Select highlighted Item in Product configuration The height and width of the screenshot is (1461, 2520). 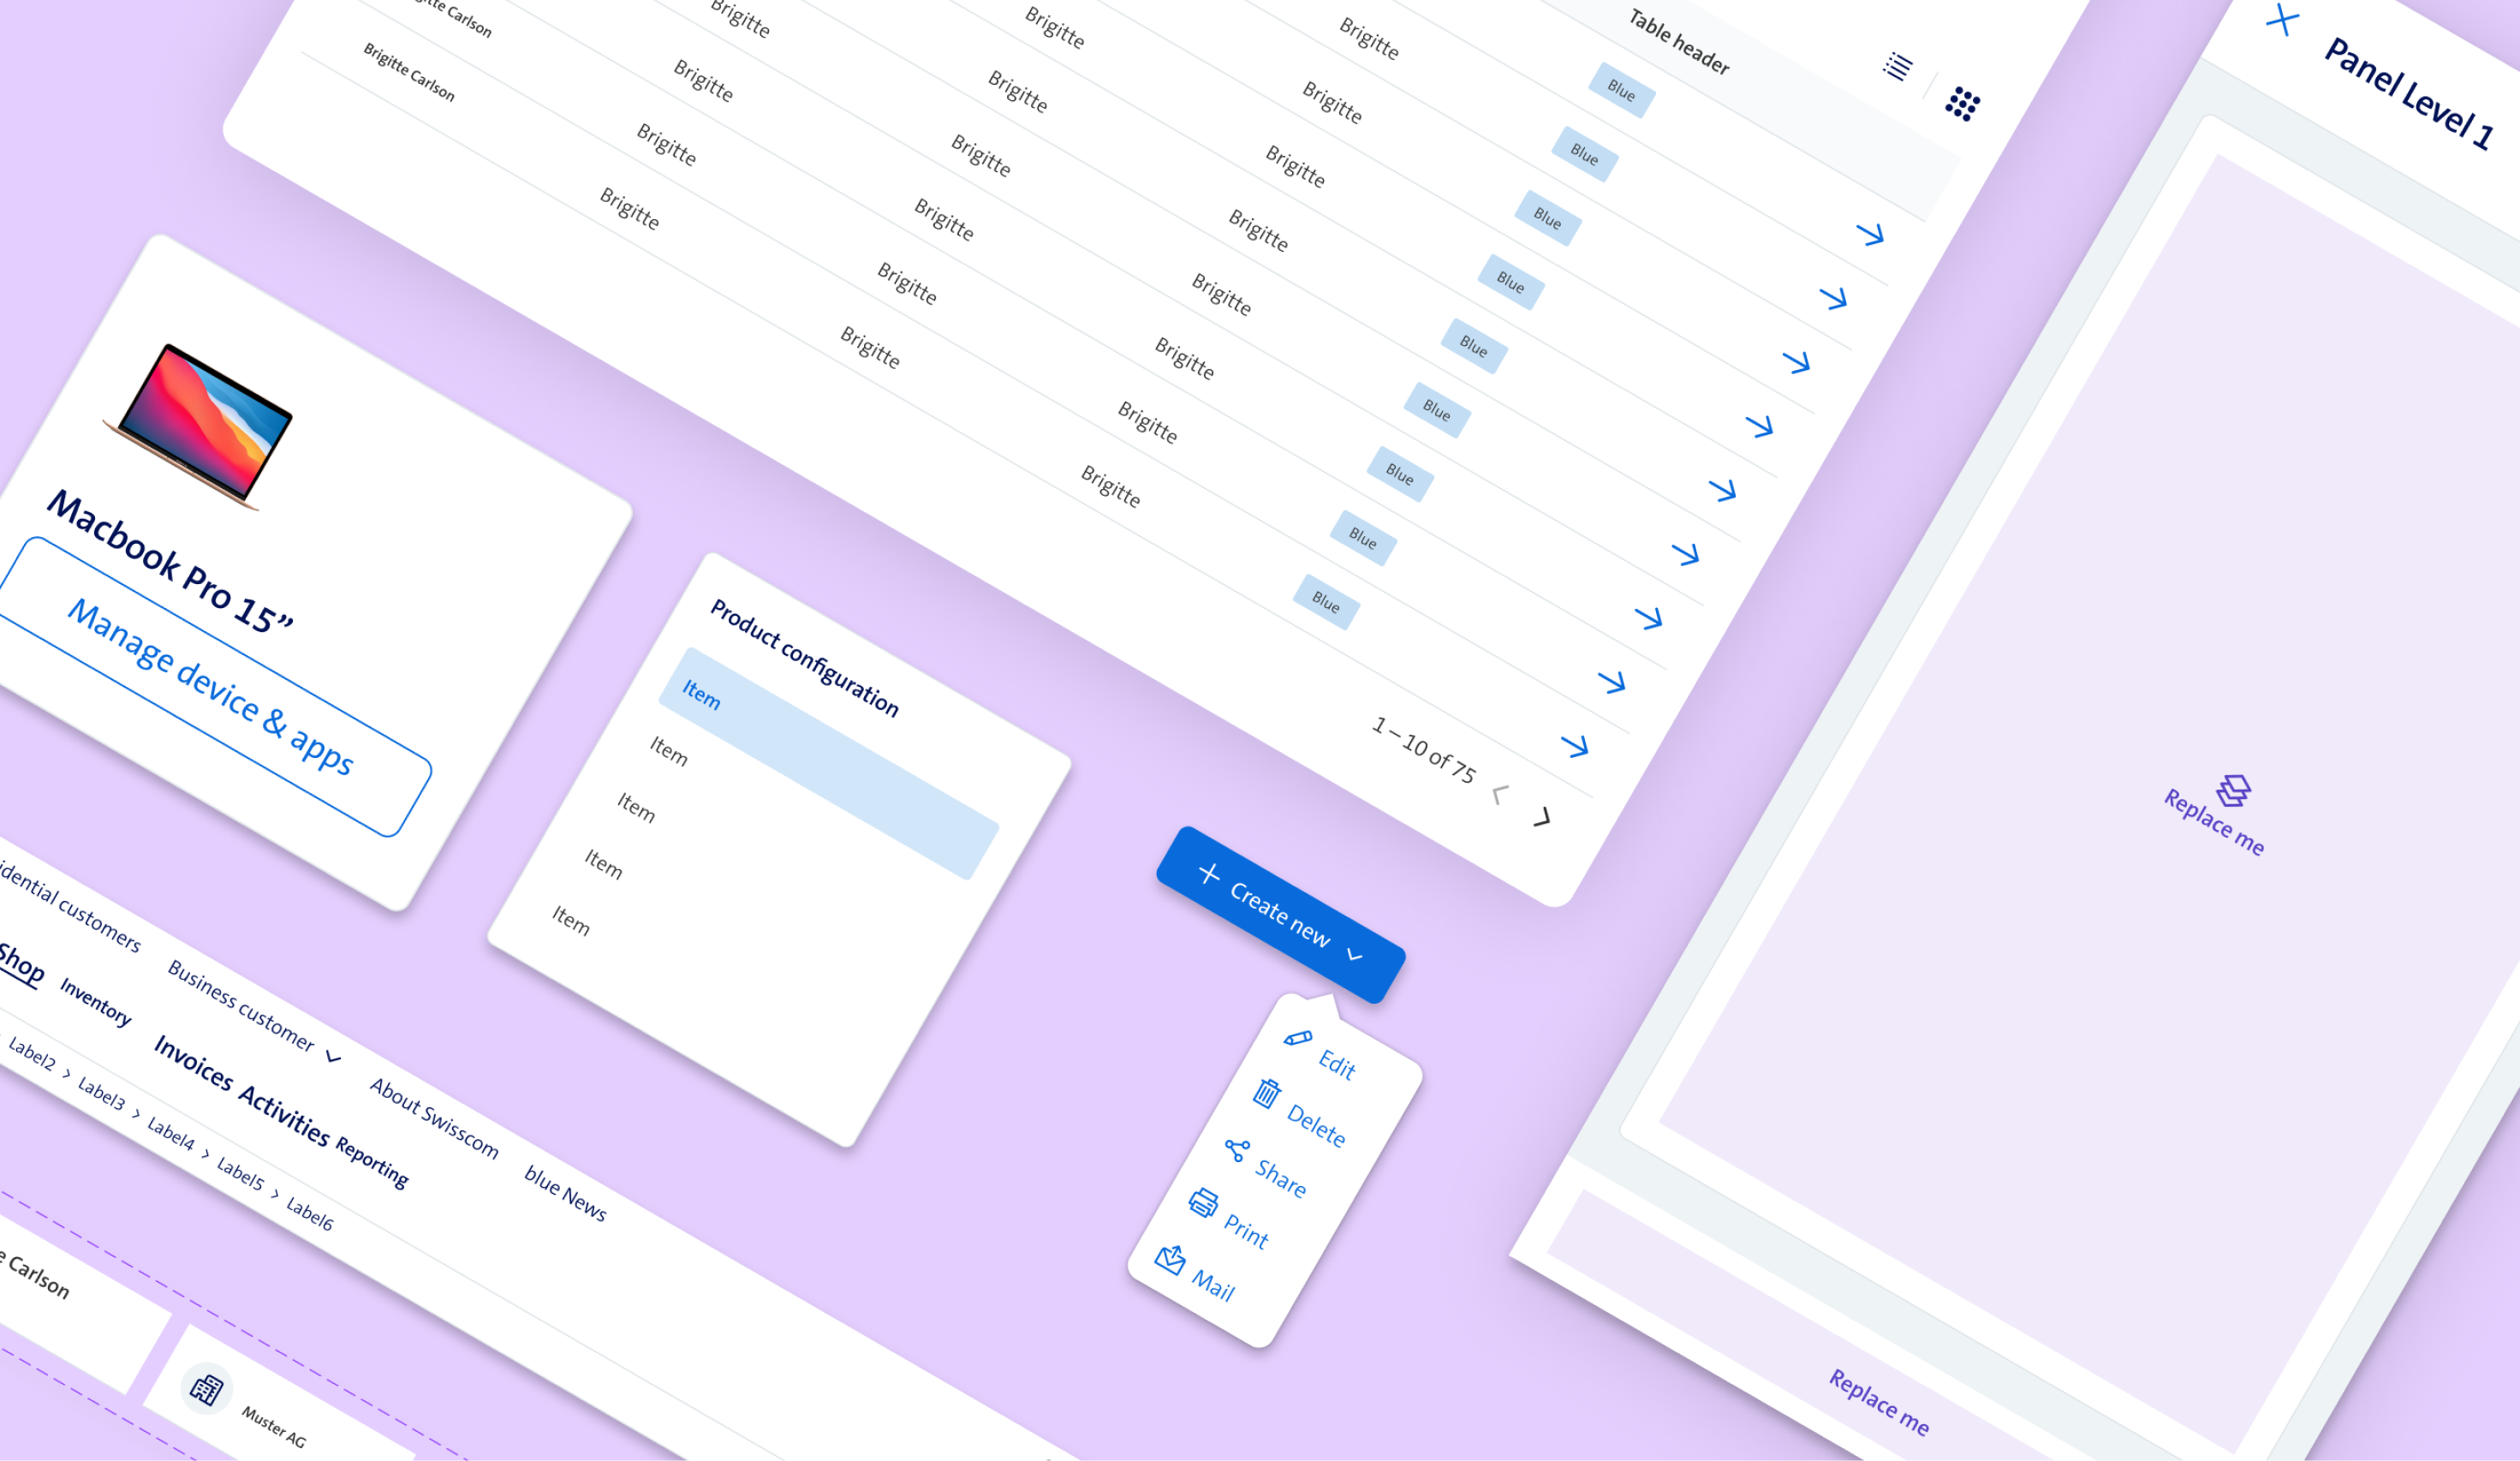[x=829, y=763]
